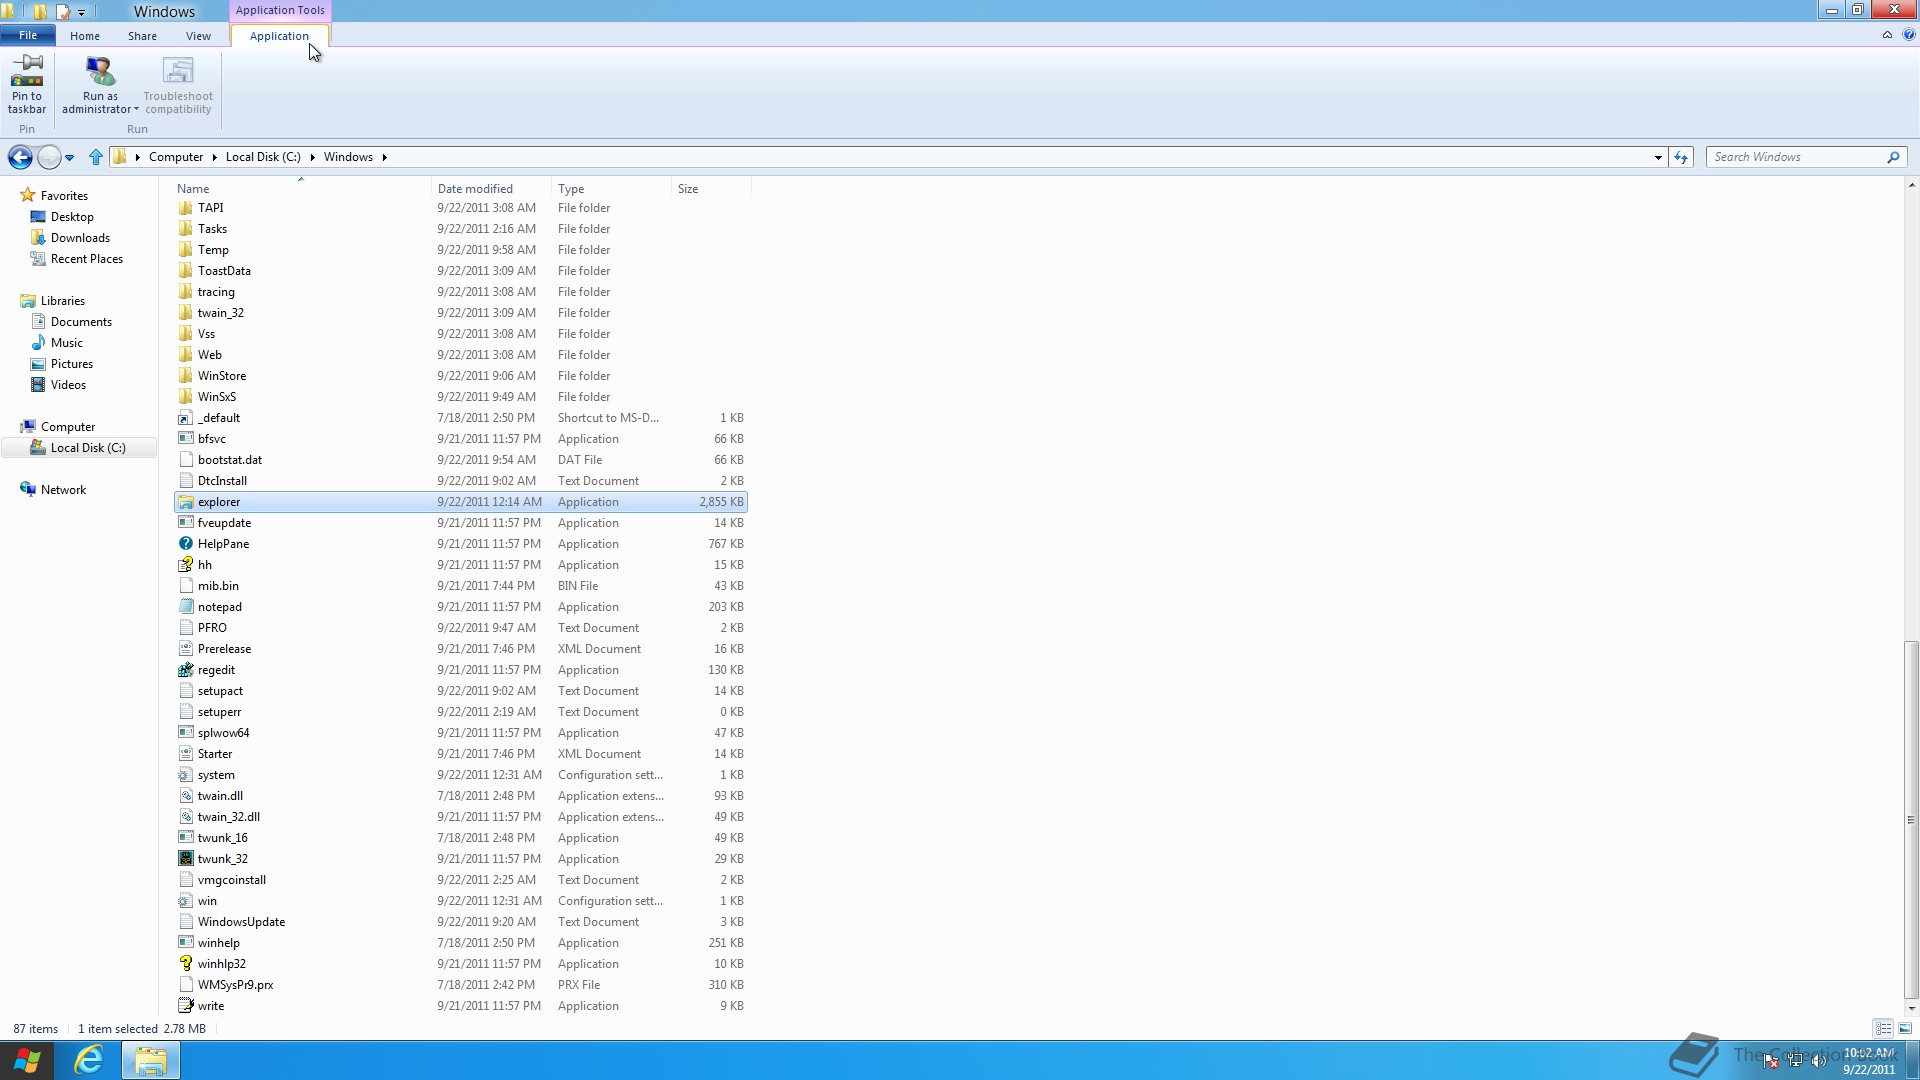
Task: Click the Up folder arrow icon
Action: [x=96, y=157]
